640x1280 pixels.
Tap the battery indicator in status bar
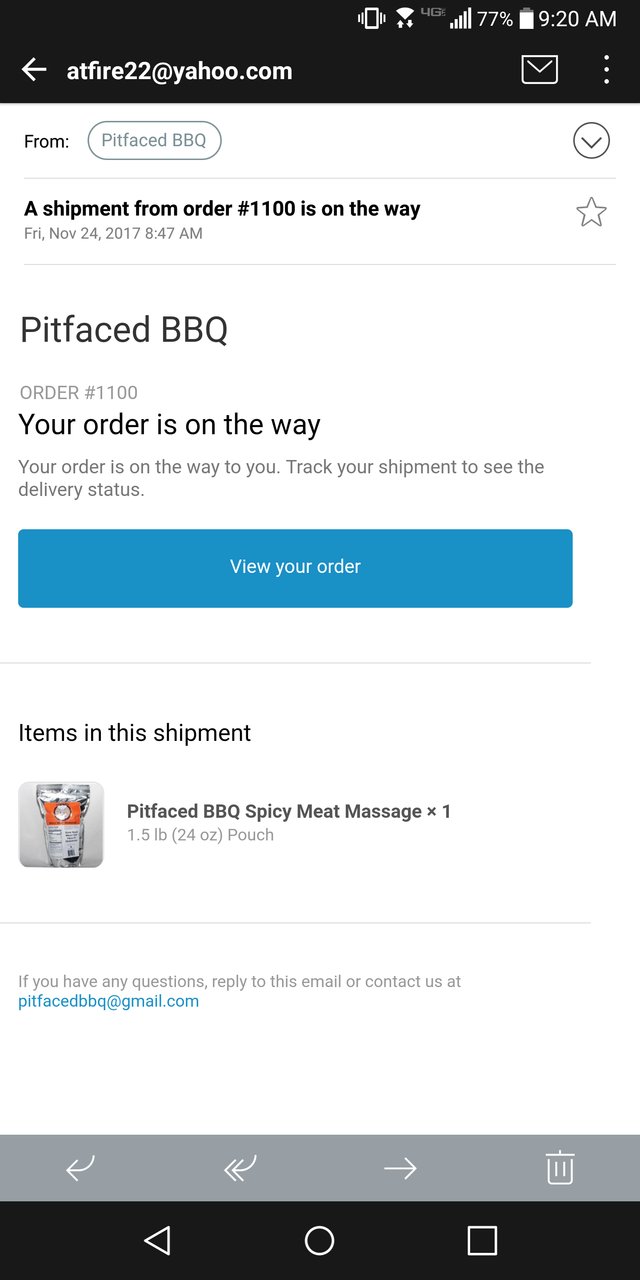[x=526, y=18]
